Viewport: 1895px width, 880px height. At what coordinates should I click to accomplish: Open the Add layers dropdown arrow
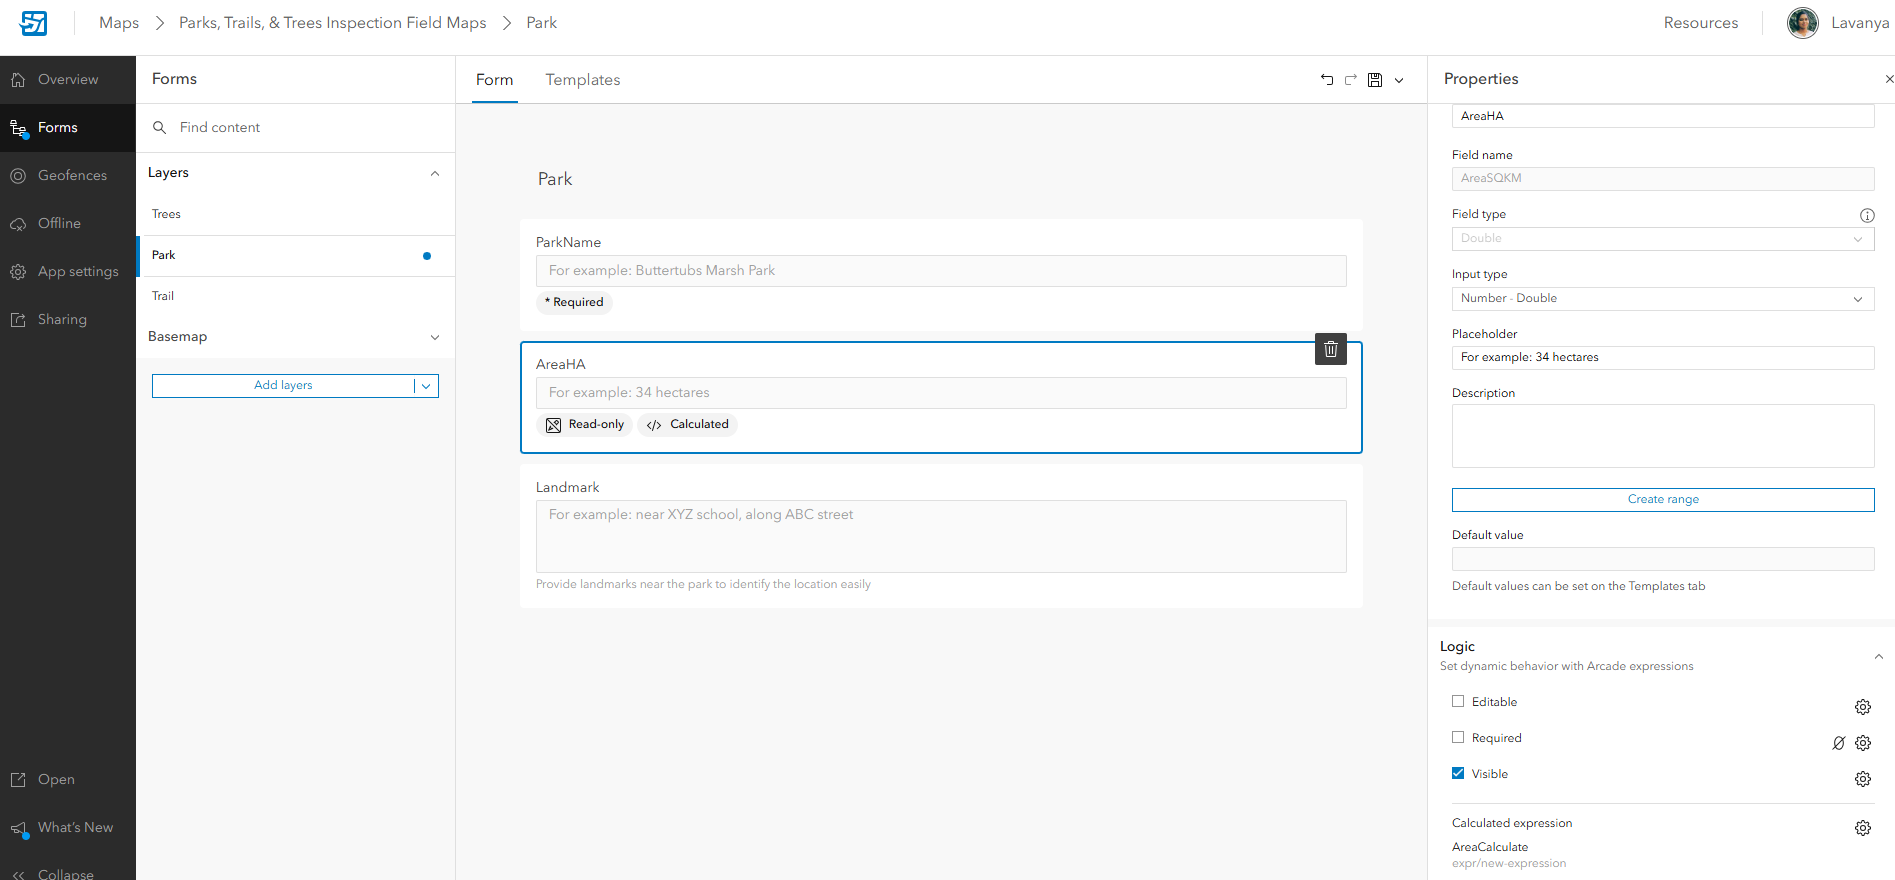point(426,386)
